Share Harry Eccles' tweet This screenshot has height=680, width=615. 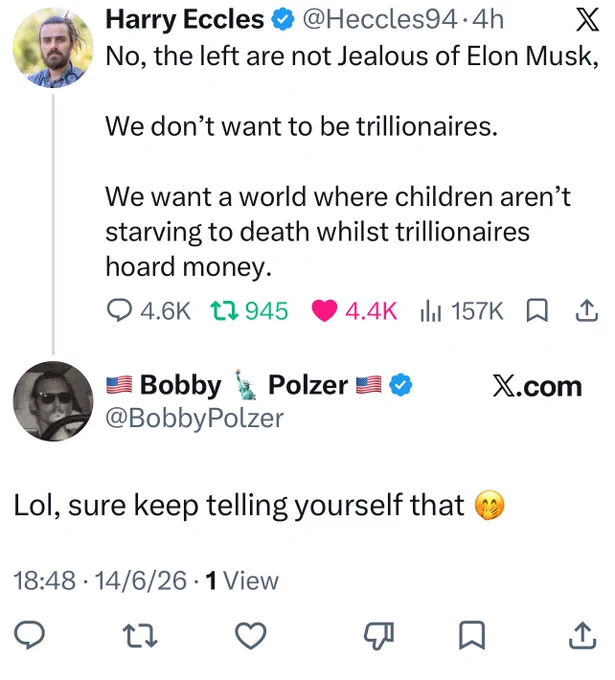pos(587,311)
